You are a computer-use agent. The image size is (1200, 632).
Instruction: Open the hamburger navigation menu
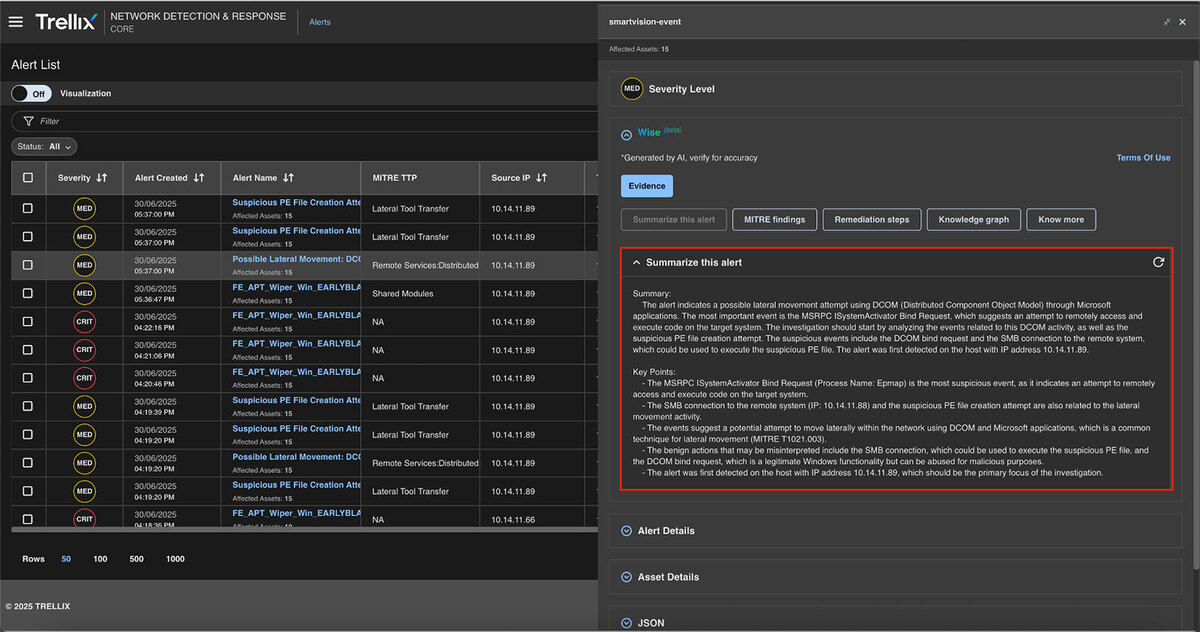[15, 21]
